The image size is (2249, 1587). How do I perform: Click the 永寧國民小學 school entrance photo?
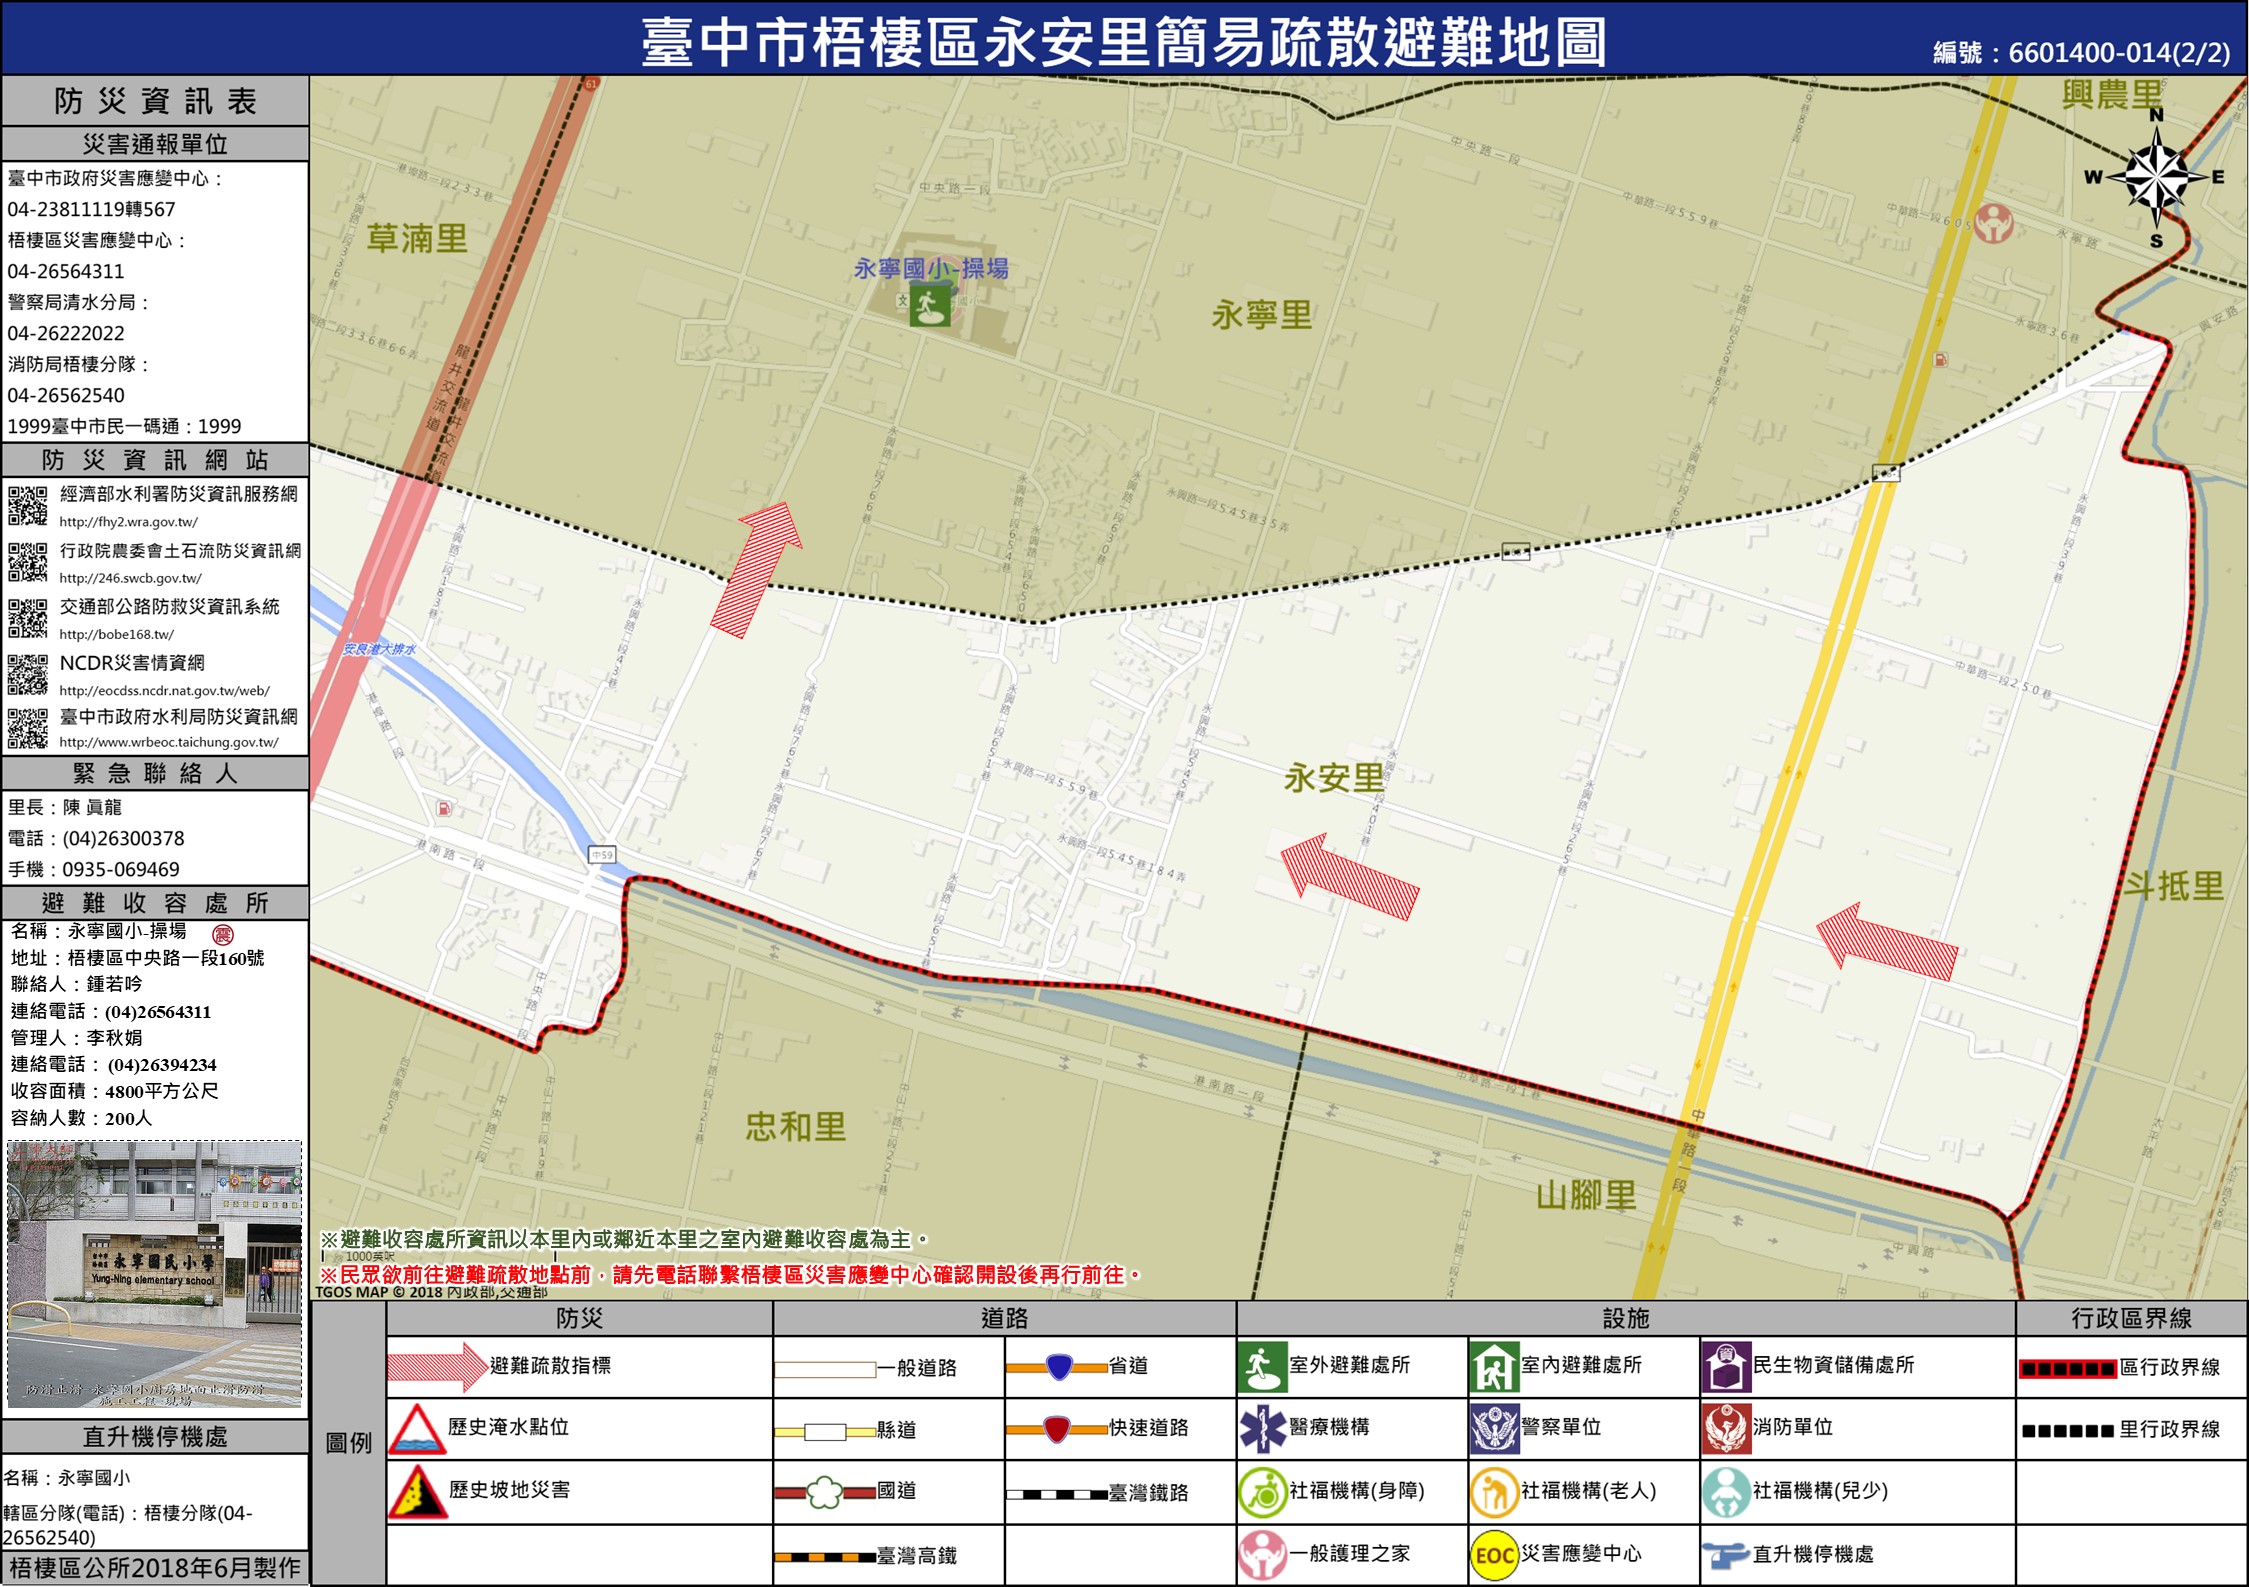tap(154, 1274)
